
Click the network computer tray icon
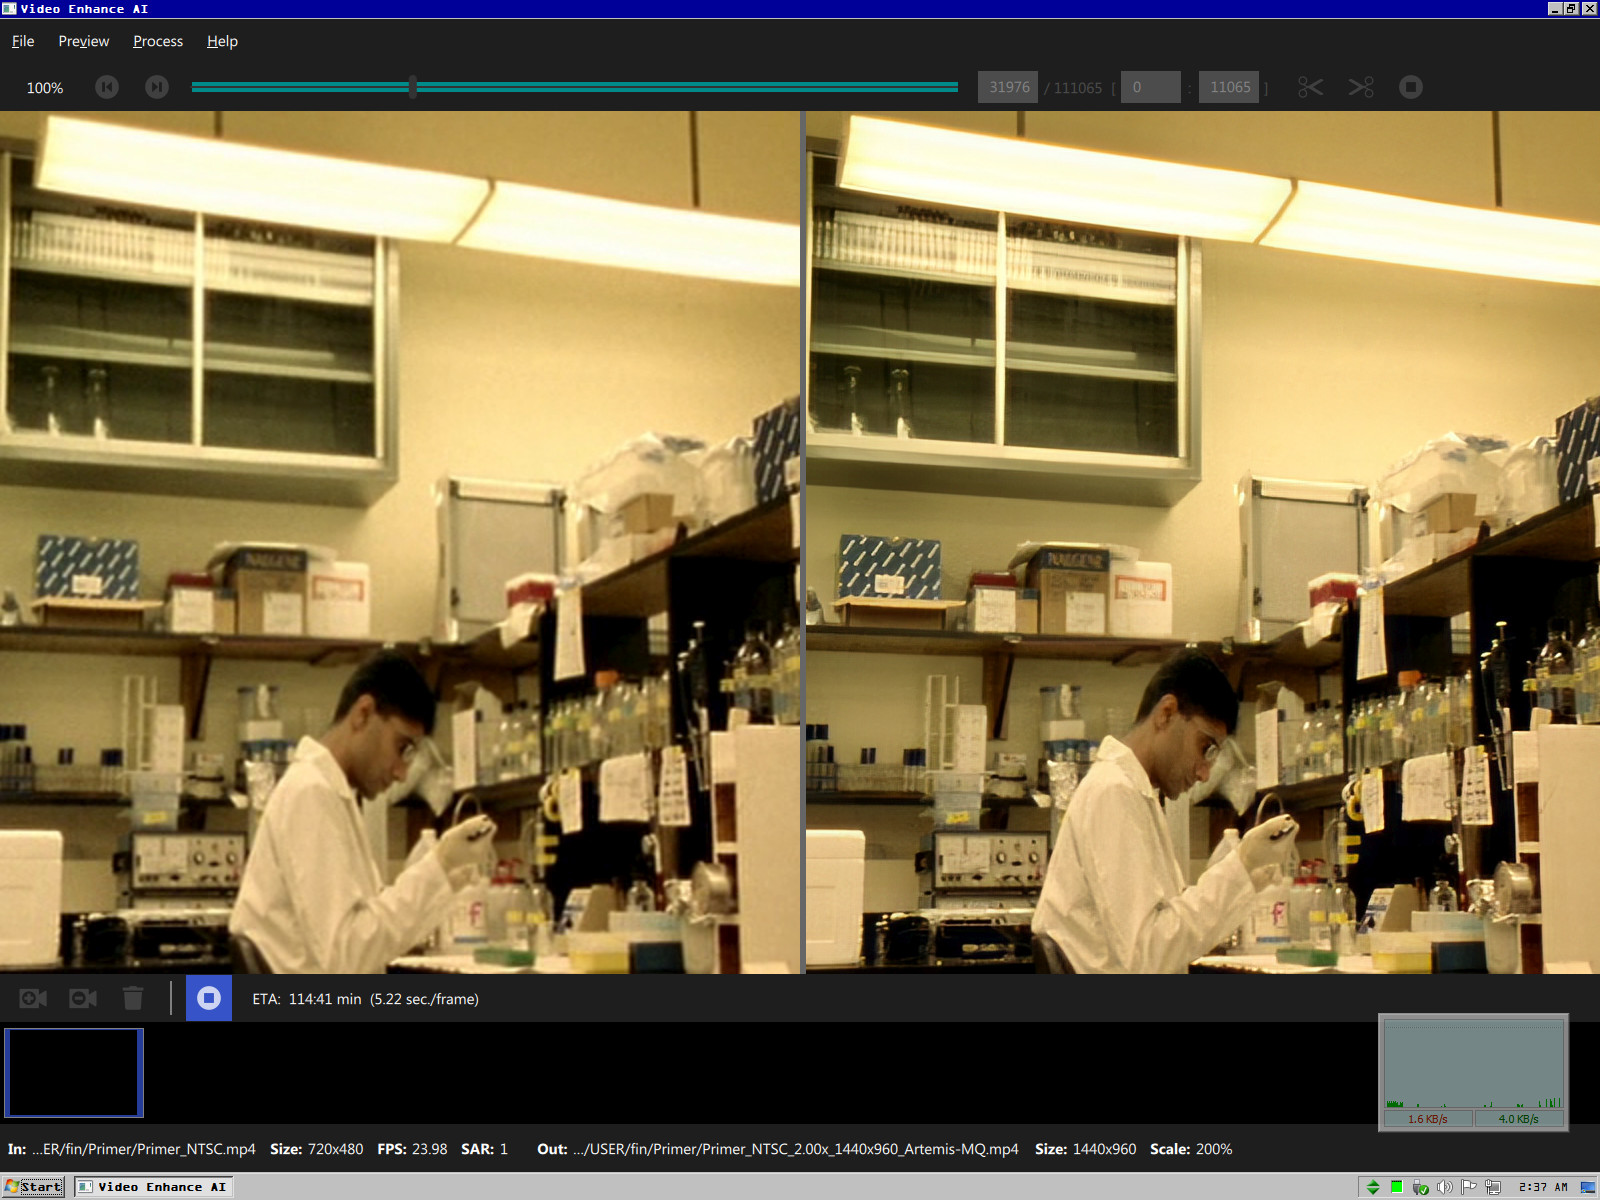click(x=1493, y=1187)
